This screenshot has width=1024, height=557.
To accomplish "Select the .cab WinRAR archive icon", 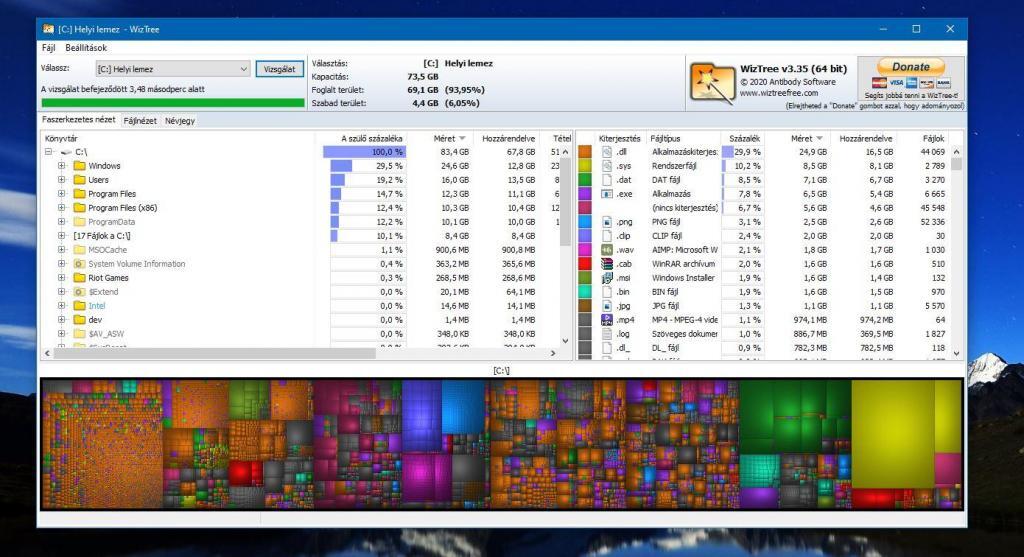I will 607,264.
